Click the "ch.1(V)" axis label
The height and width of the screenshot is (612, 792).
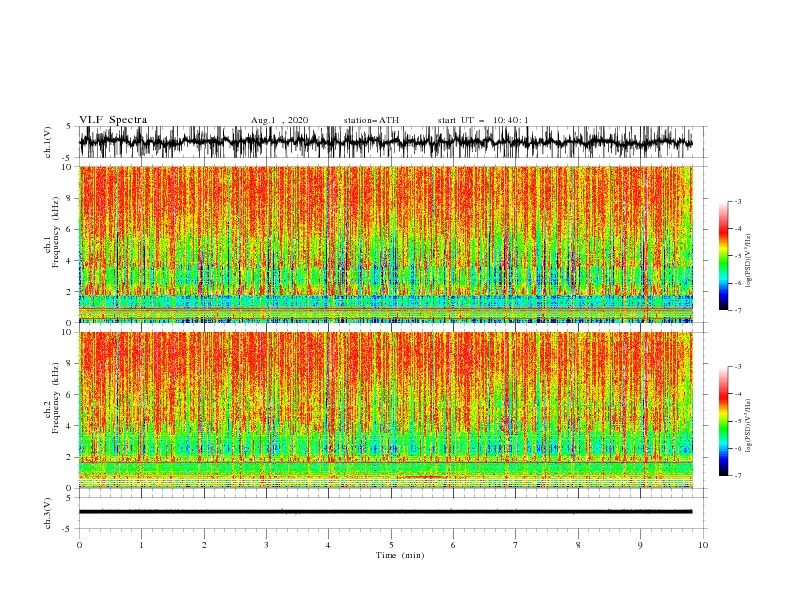(48, 142)
